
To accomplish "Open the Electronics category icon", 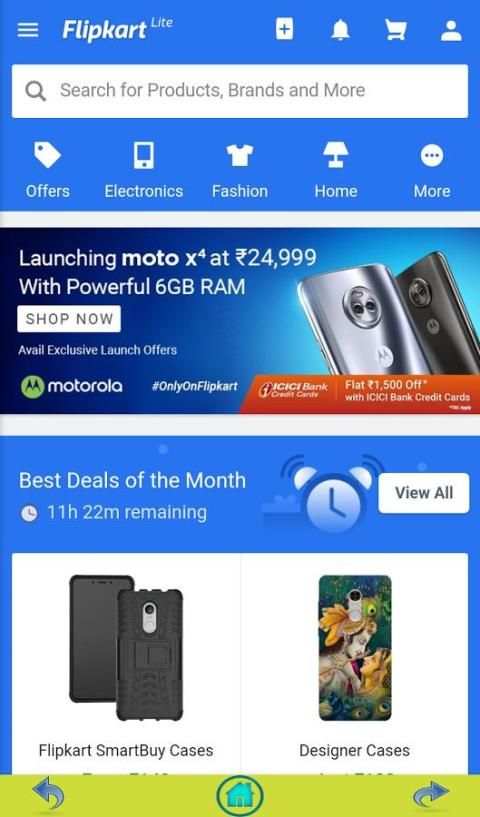I will [x=143, y=156].
